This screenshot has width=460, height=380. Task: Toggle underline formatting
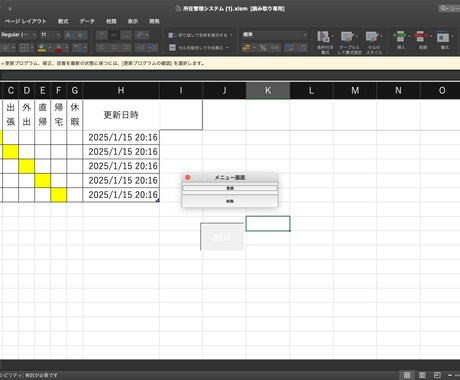(5, 48)
